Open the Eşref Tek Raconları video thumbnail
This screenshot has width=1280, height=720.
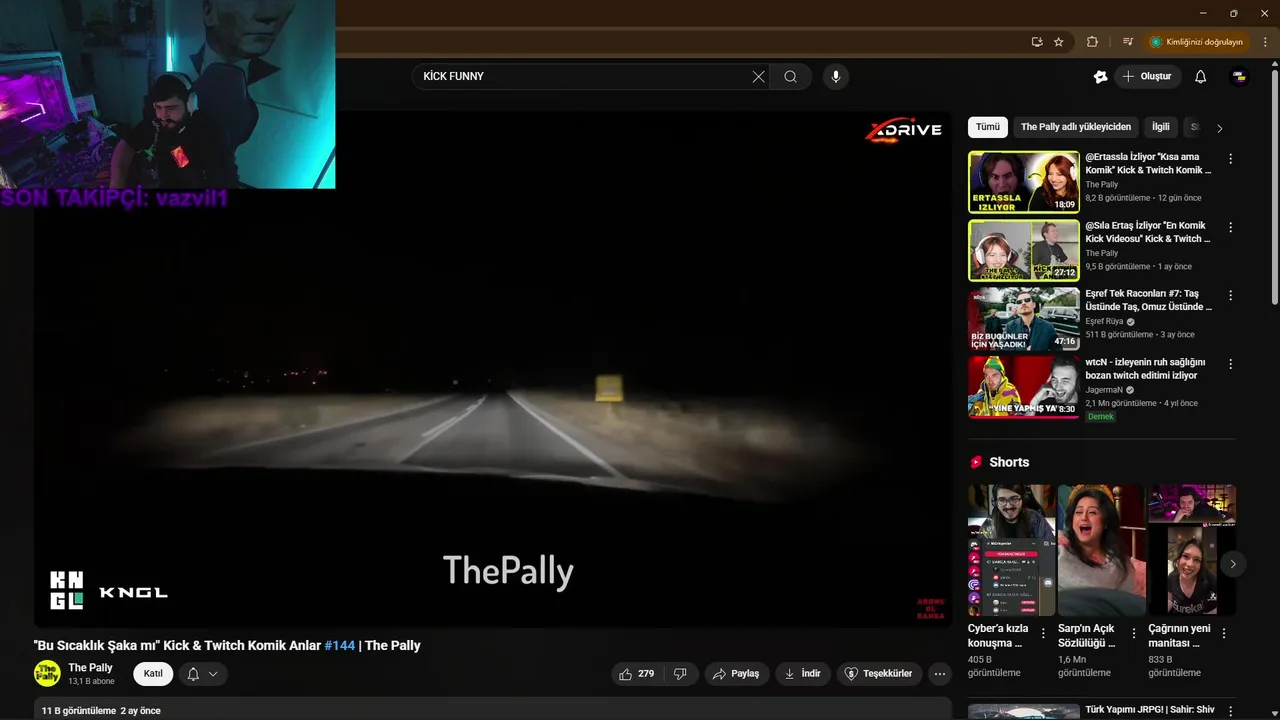(1024, 319)
